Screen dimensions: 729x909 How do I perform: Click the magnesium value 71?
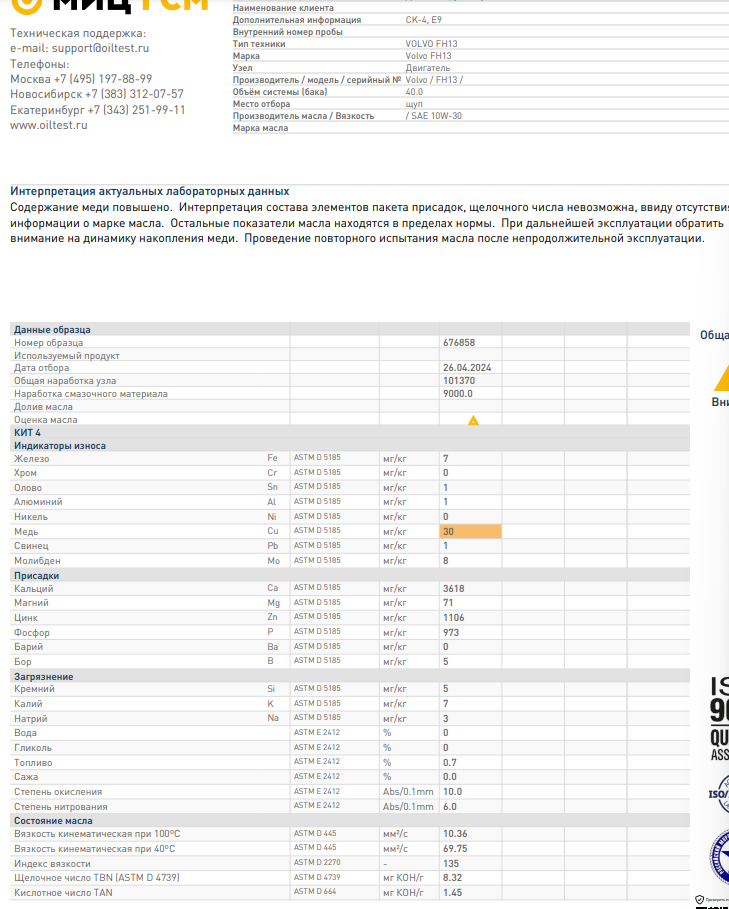point(448,603)
